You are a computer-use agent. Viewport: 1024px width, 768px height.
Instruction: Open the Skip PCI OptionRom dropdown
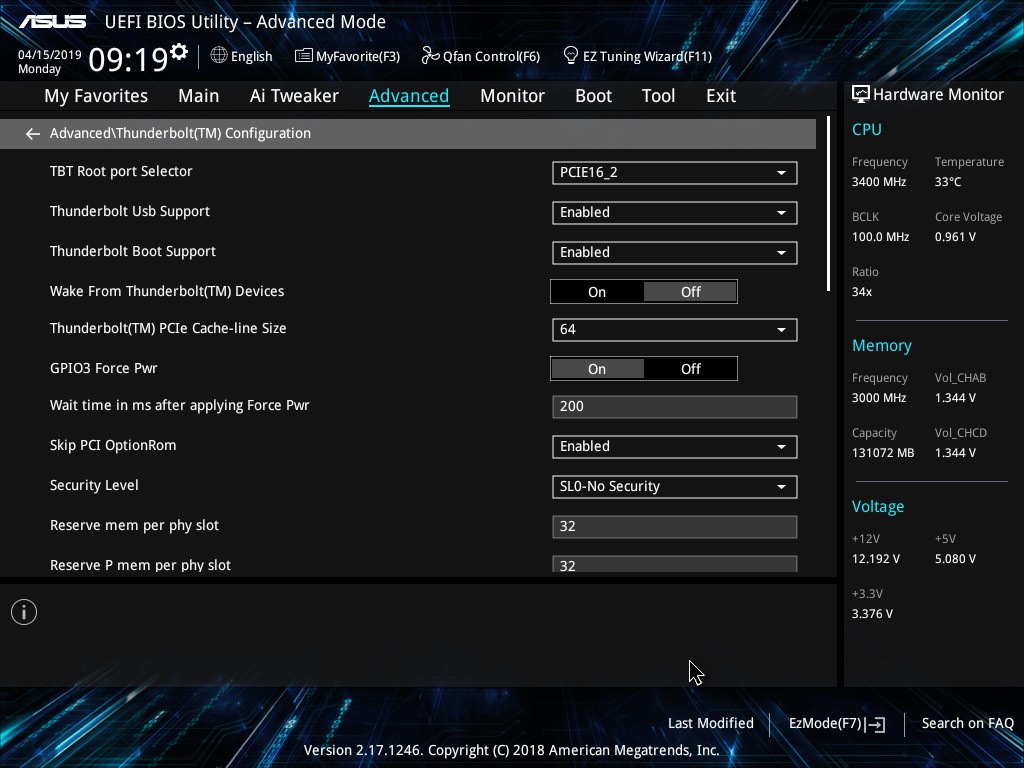[675, 447]
